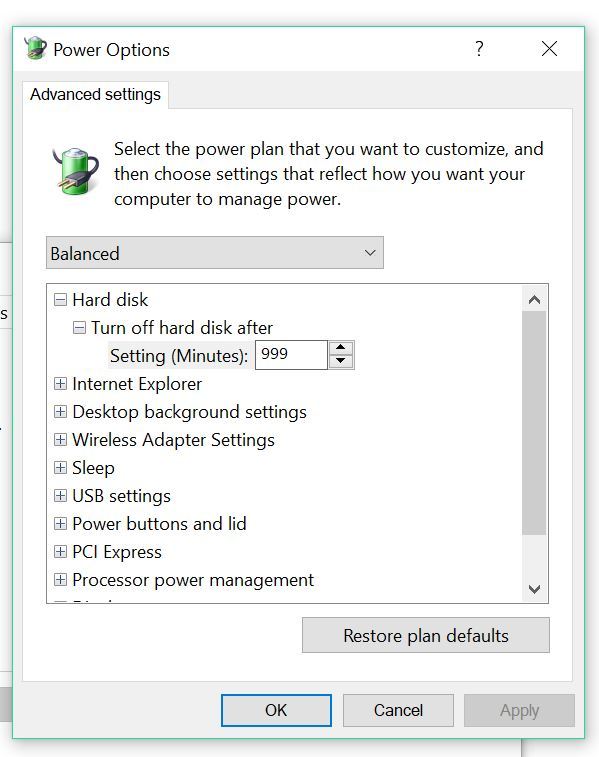Expand Wireless Adapter Settings node

60,440
